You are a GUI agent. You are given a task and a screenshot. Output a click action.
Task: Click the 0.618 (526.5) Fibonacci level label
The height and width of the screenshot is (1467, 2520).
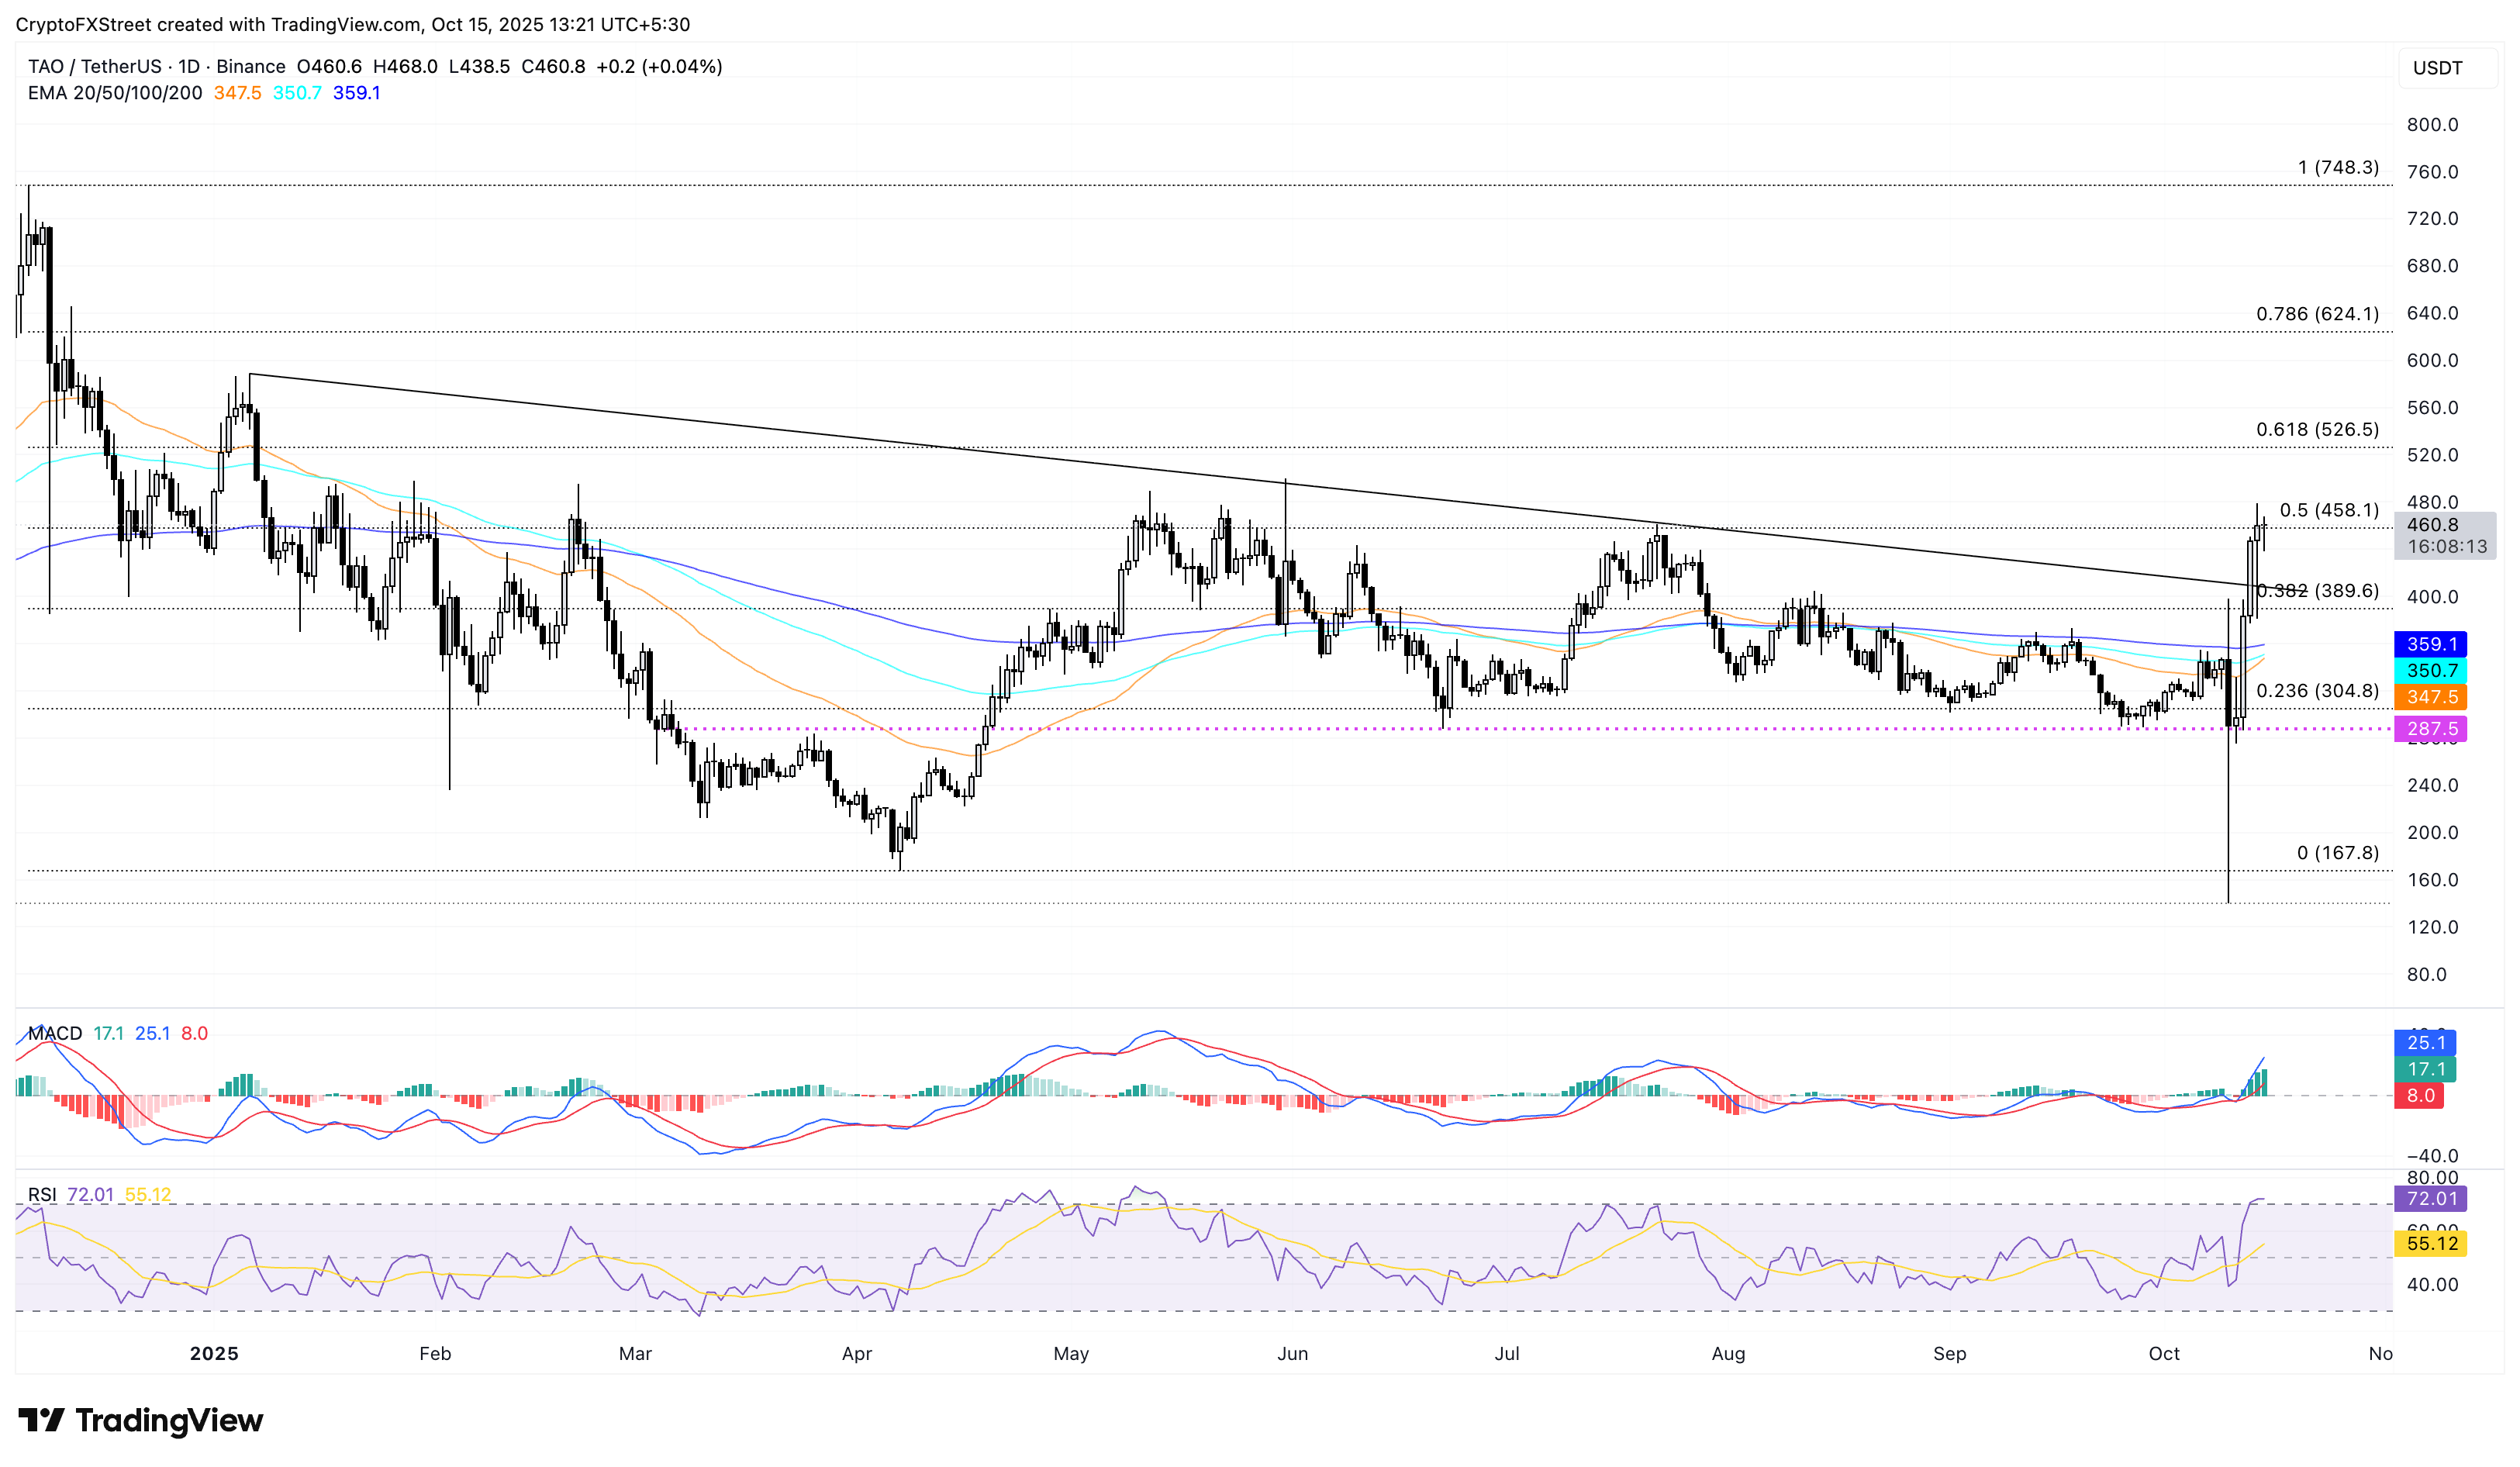click(x=2317, y=429)
